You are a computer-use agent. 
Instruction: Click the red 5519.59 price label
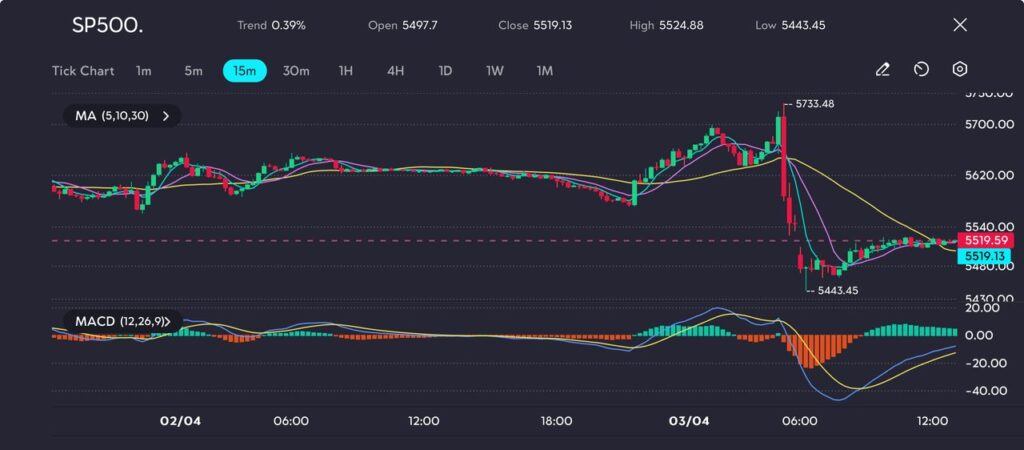click(x=985, y=240)
